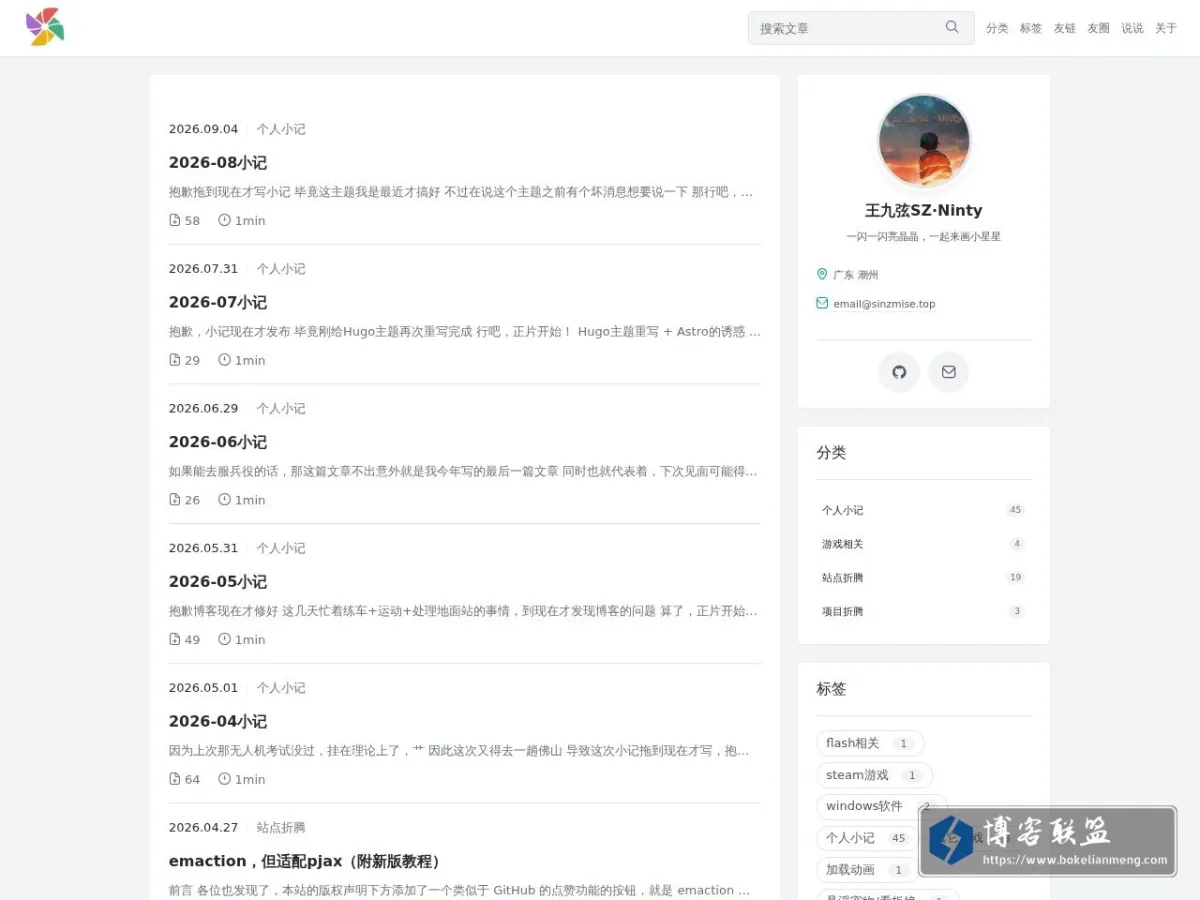Click clock icon of 2026-06小记
The image size is (1200, 900).
coord(225,500)
